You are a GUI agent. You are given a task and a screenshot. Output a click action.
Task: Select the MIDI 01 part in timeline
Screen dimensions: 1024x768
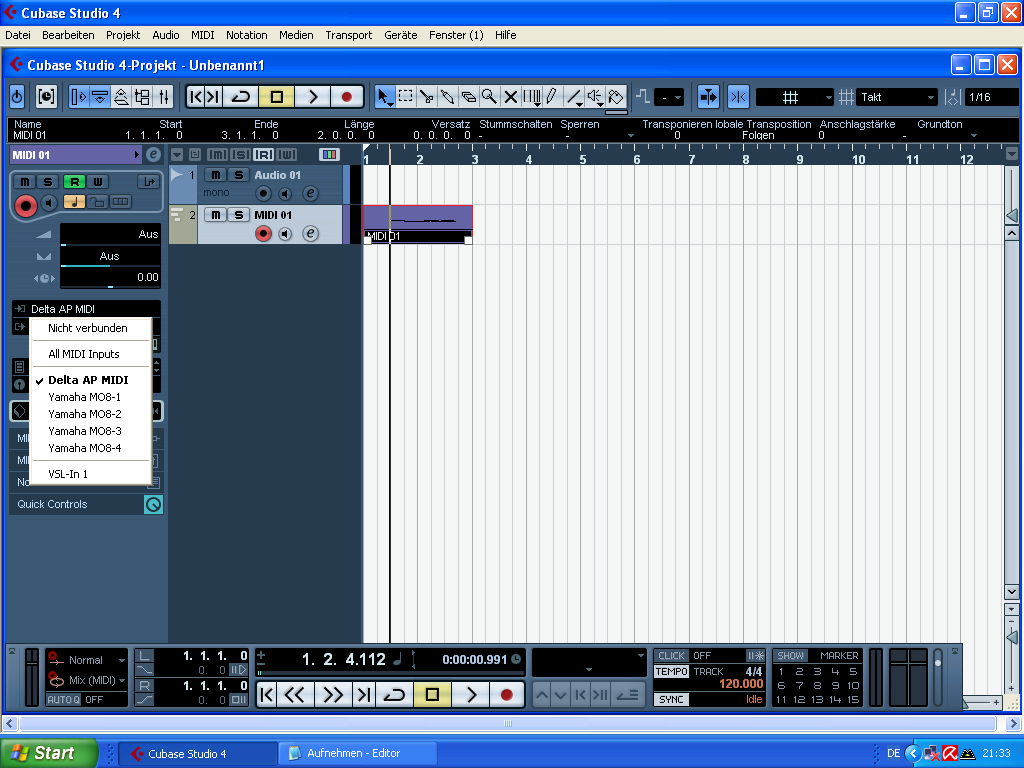point(418,224)
